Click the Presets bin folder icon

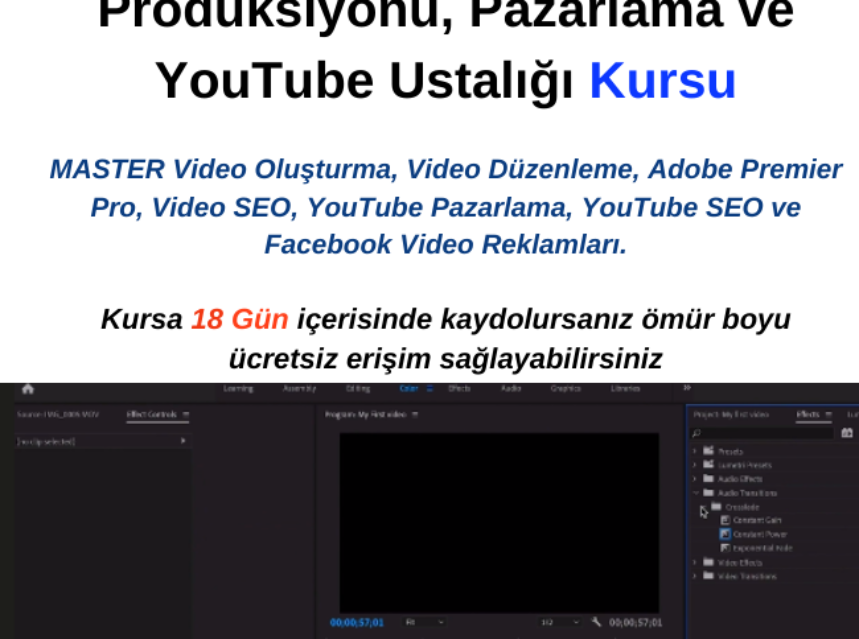[709, 450]
